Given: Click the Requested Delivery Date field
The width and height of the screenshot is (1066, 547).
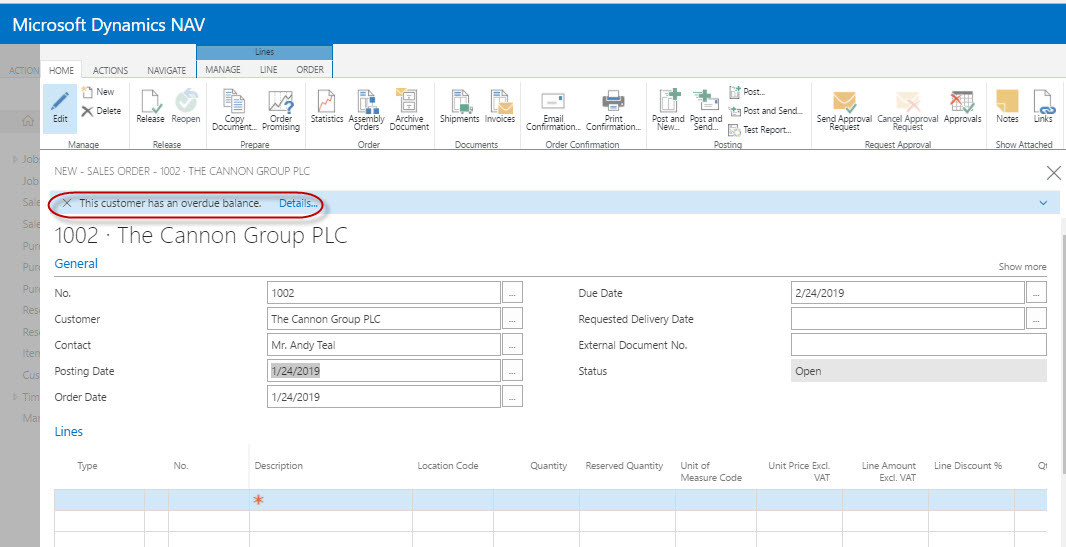Looking at the screenshot, I should [908, 319].
